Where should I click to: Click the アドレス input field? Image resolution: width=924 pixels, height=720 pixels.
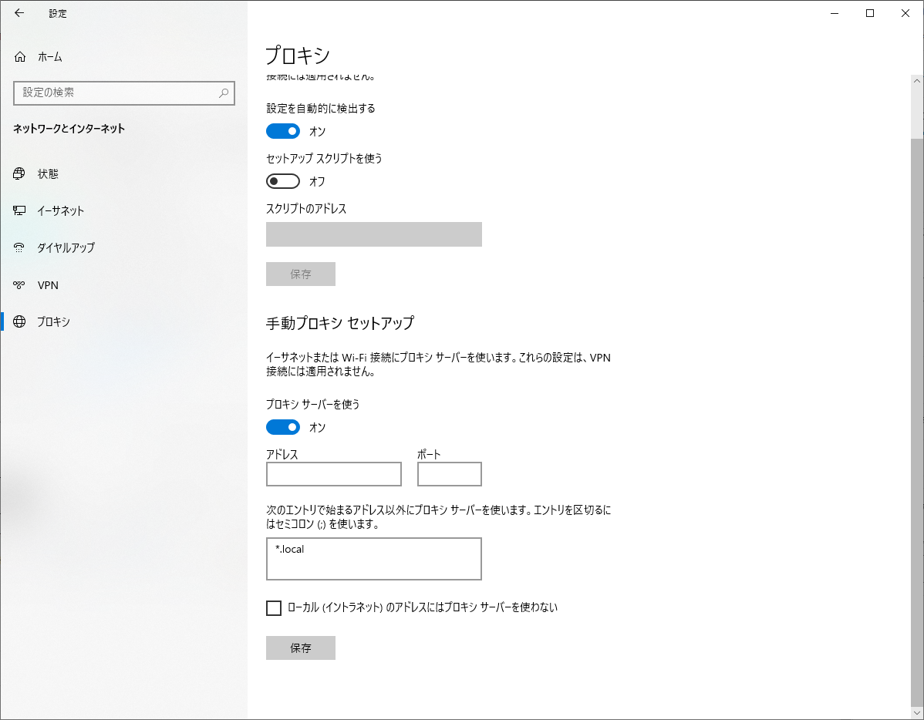pyautogui.click(x=334, y=474)
